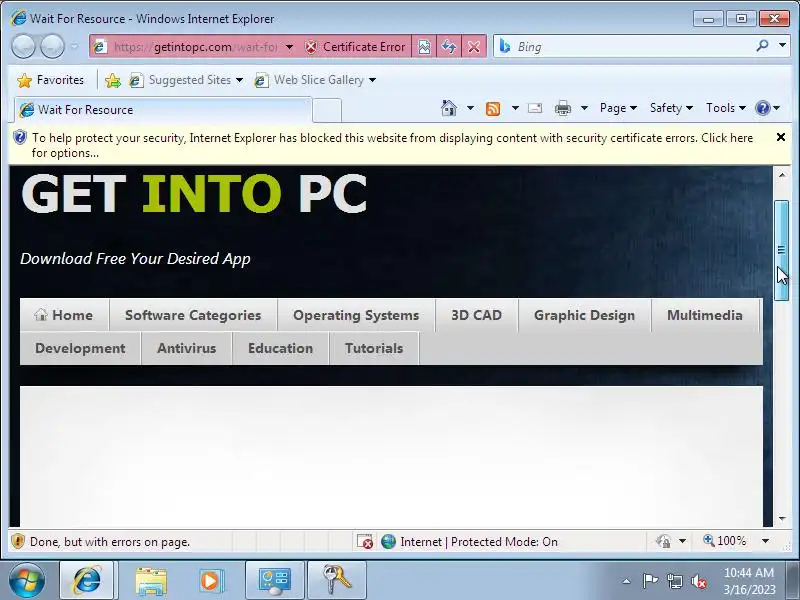Open the Tools menu

tap(726, 108)
